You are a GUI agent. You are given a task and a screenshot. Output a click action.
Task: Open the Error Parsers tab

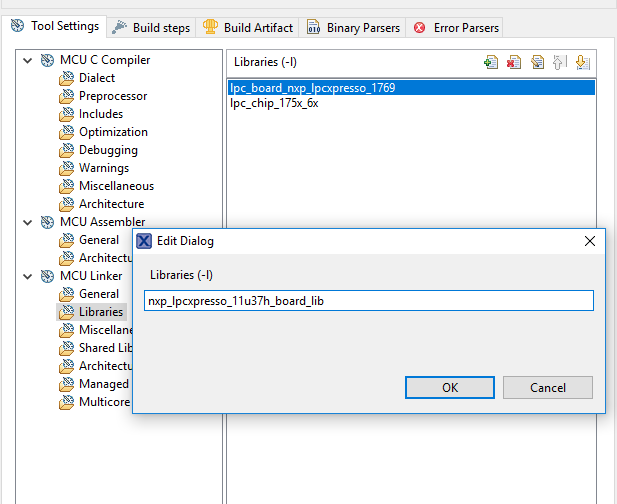455,28
